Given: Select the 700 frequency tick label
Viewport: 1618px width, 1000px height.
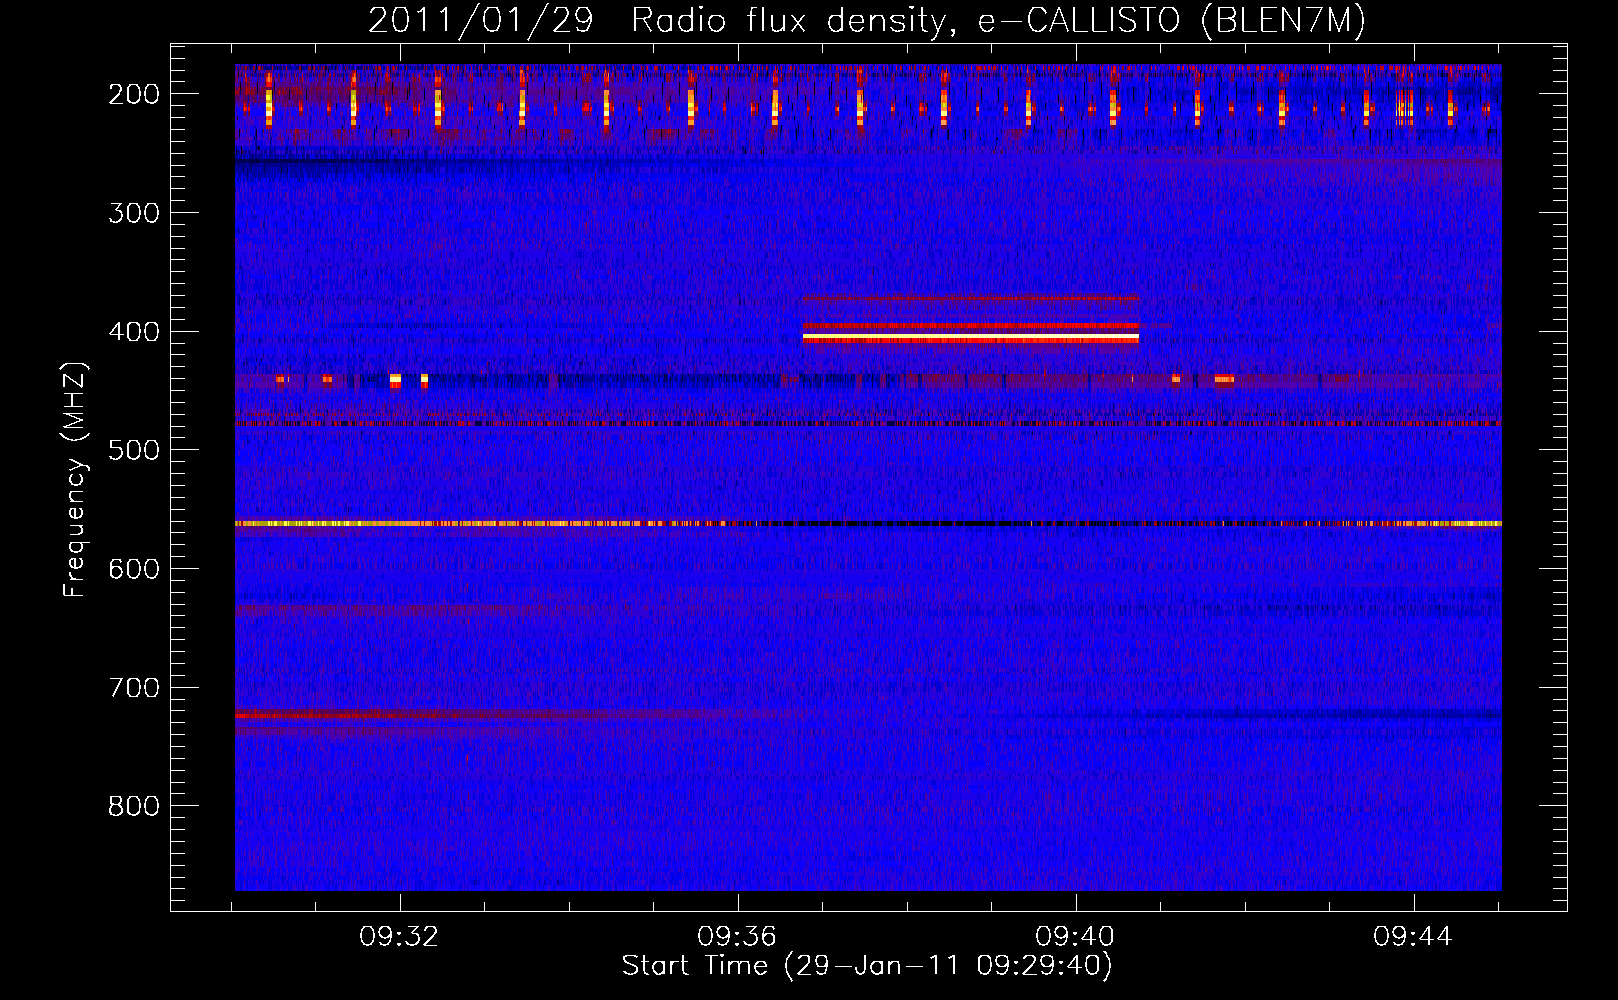Looking at the screenshot, I should 133,688.
